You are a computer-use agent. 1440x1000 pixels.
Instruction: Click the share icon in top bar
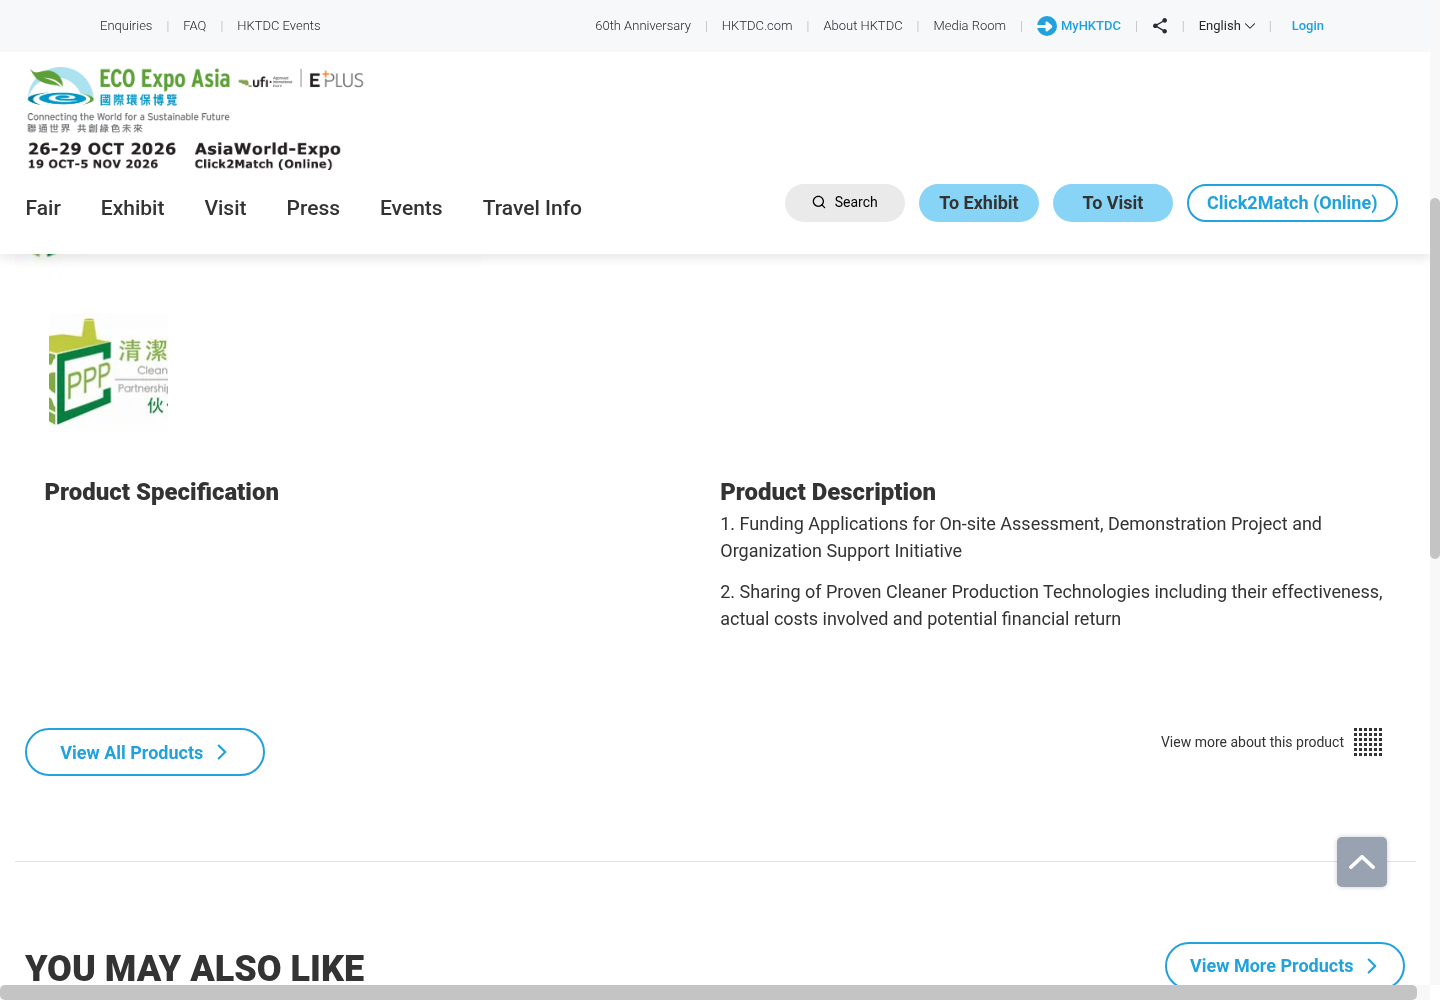[x=1160, y=26]
